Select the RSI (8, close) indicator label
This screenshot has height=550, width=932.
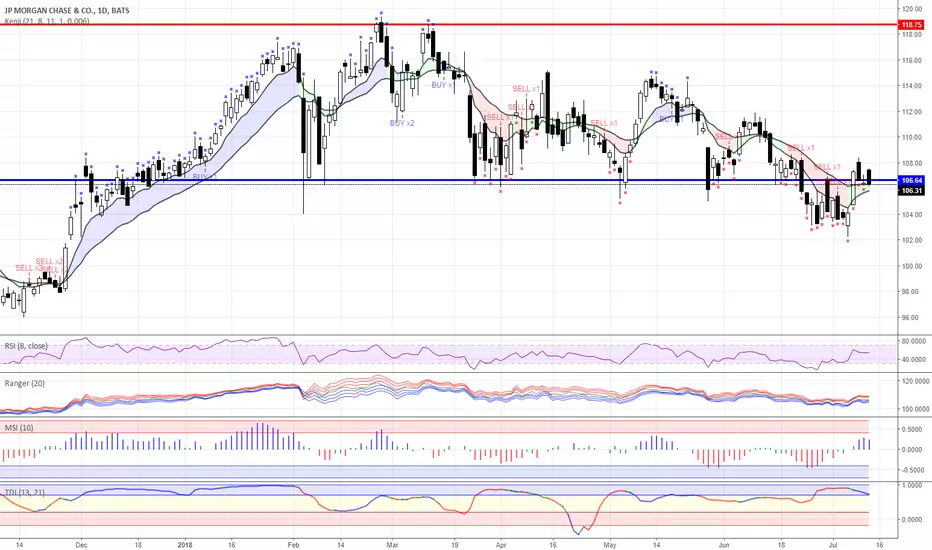coord(26,346)
